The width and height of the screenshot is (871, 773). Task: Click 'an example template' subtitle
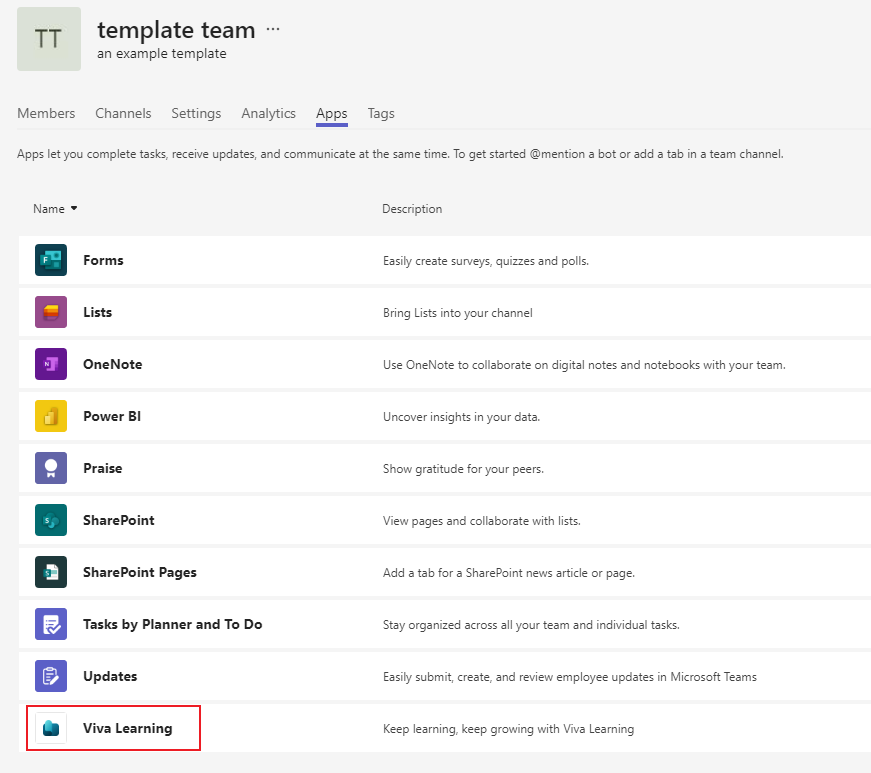coord(162,53)
